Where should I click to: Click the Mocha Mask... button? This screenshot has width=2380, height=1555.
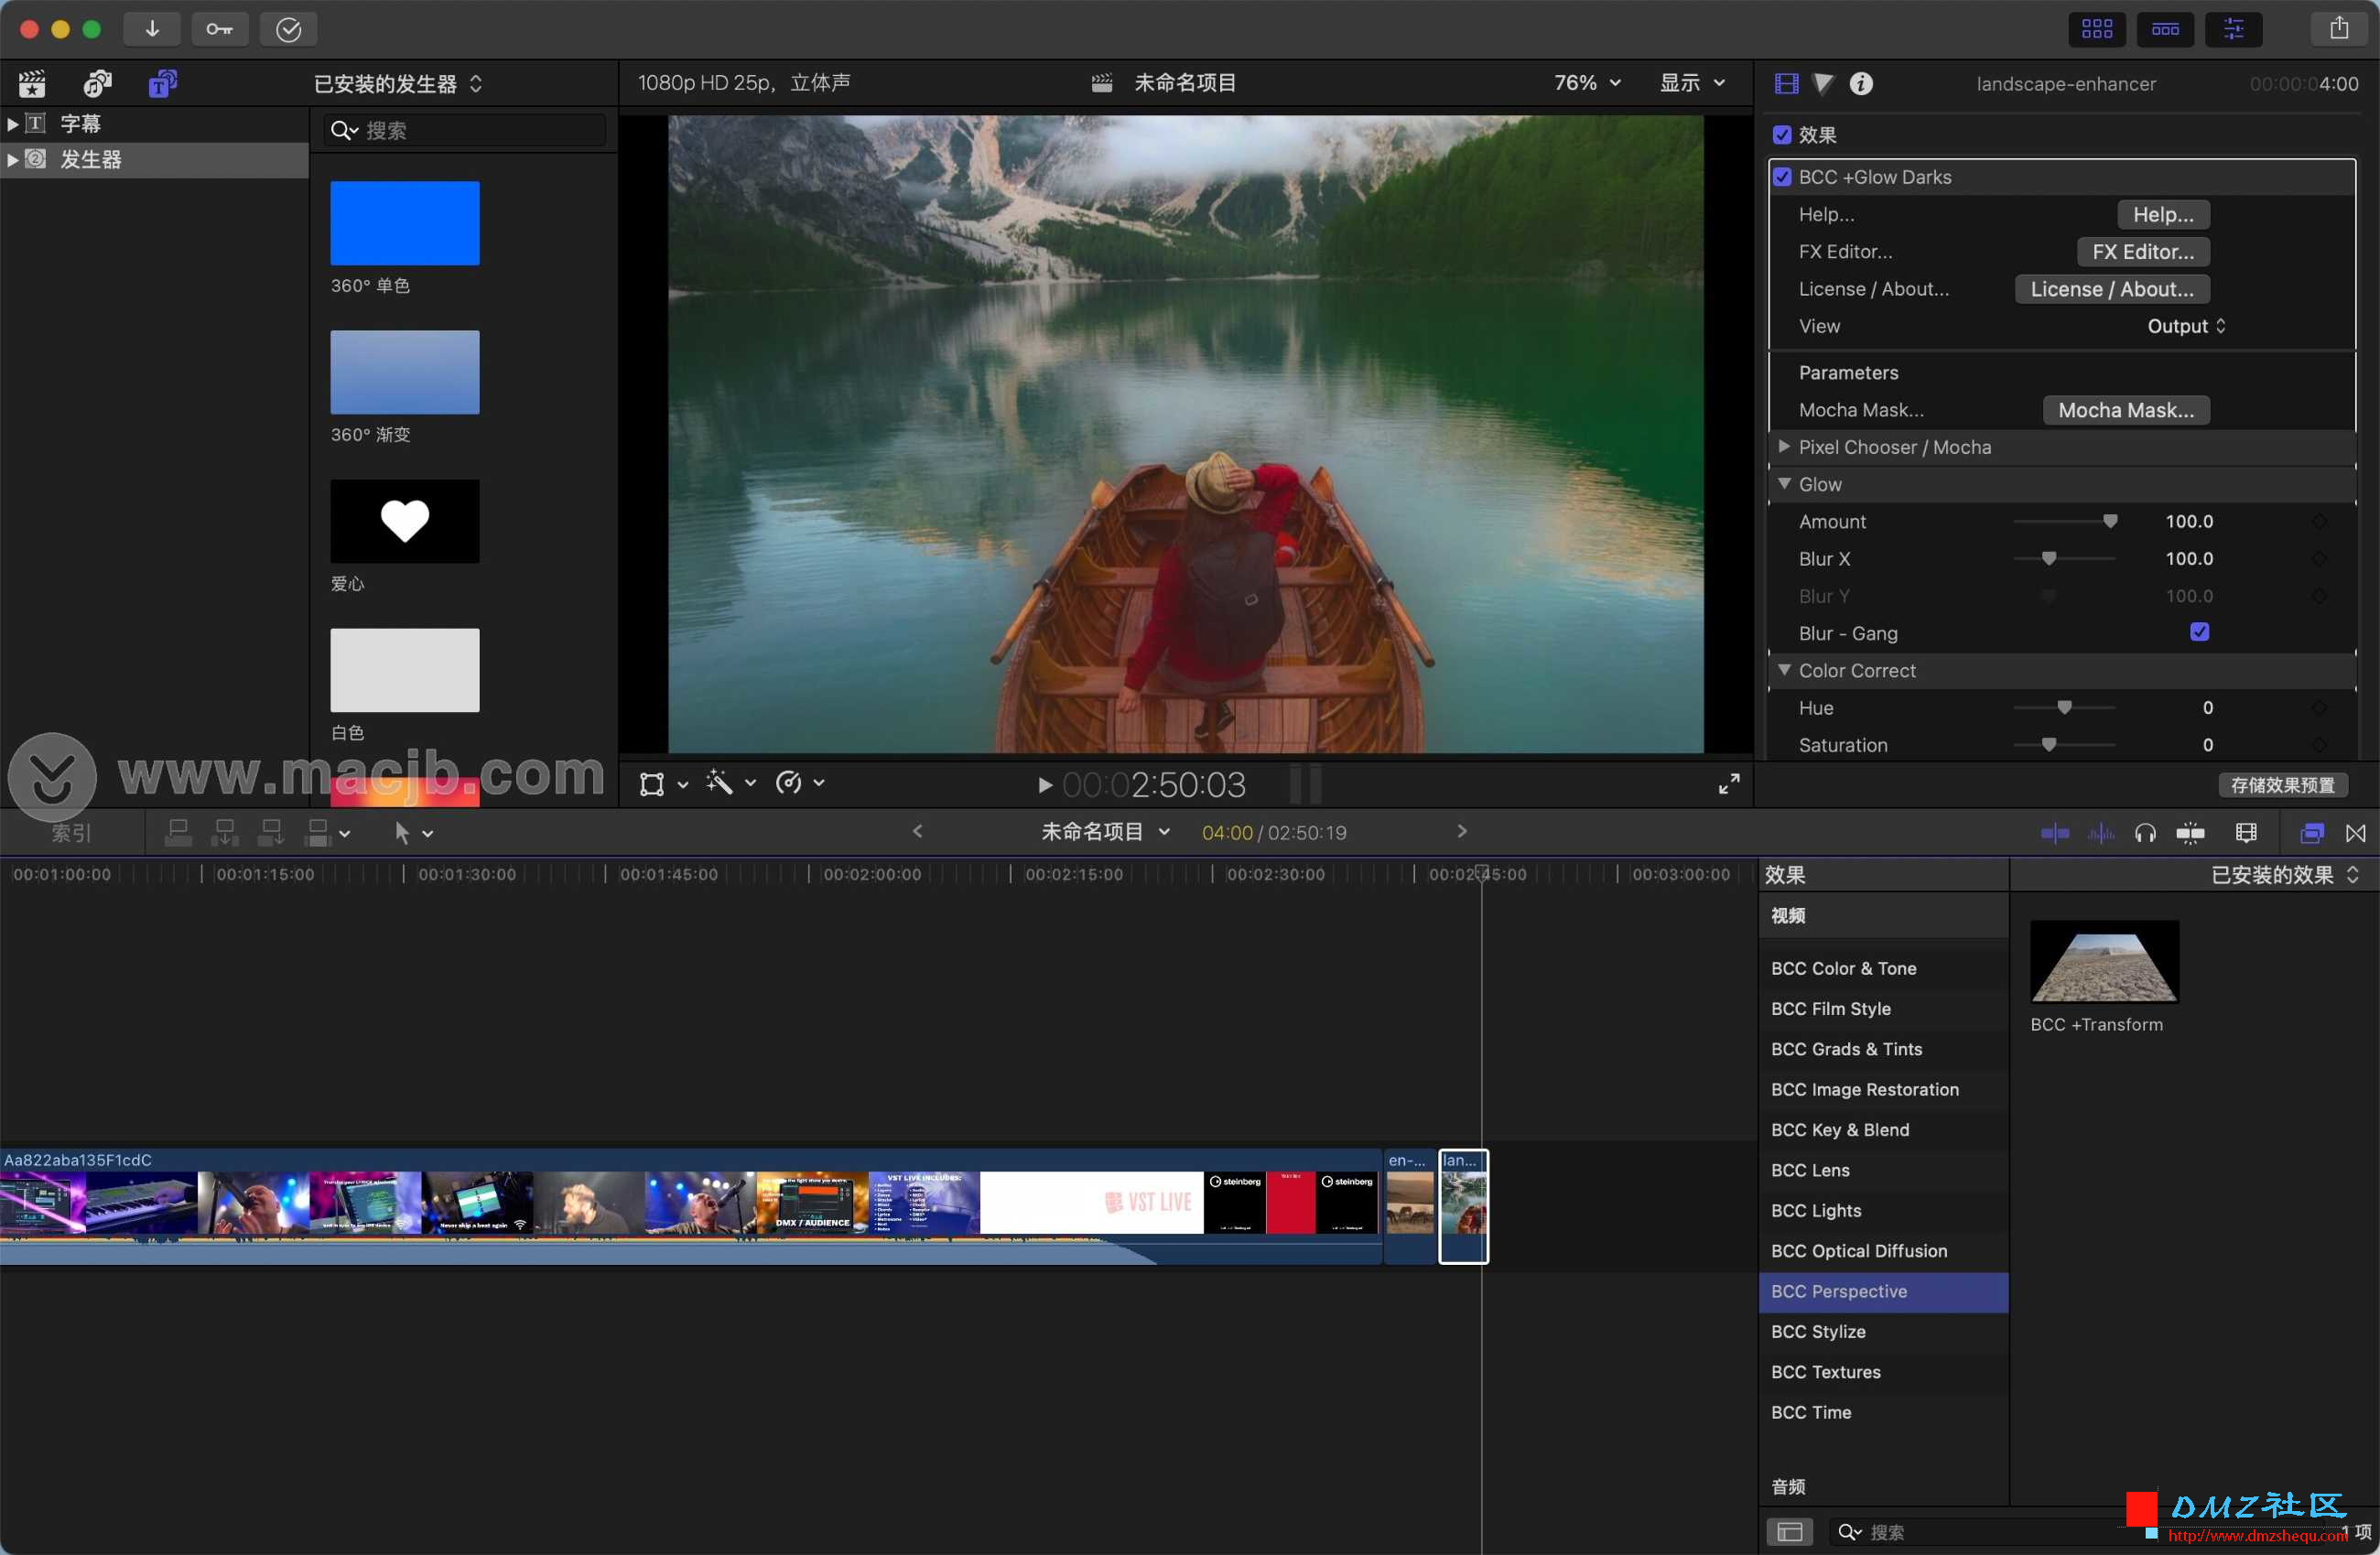[2126, 410]
